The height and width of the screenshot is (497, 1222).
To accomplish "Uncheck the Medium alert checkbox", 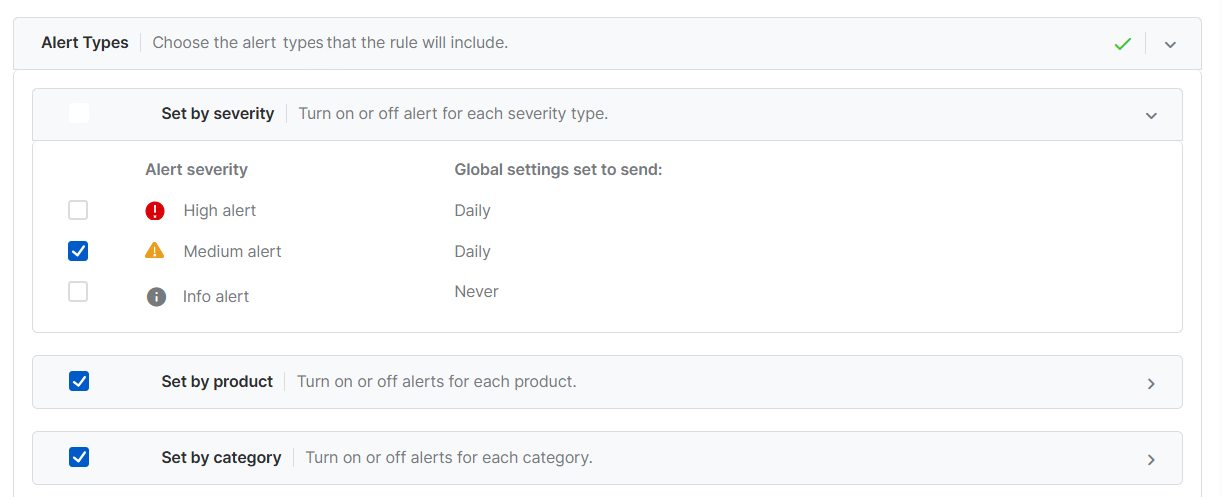I will pyautogui.click(x=78, y=251).
